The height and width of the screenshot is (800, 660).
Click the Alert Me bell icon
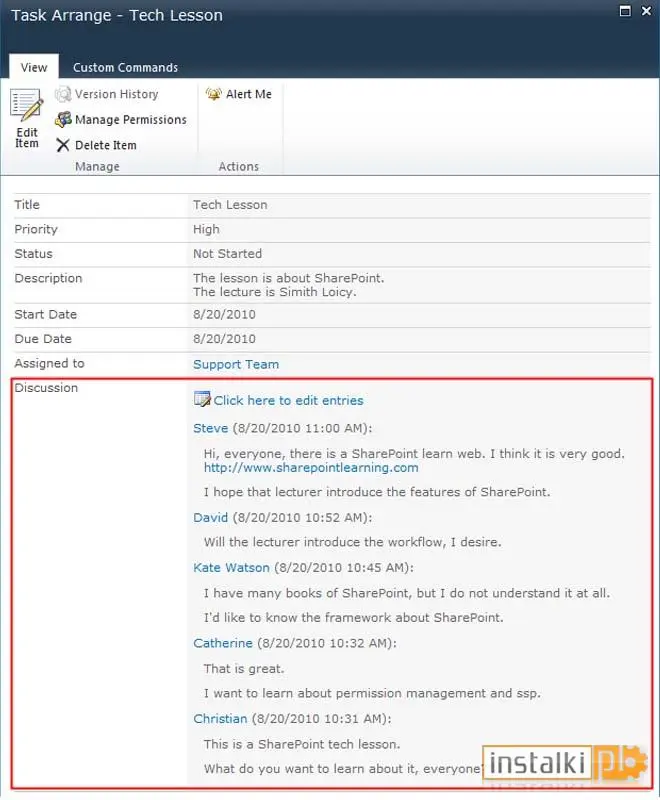click(x=214, y=94)
